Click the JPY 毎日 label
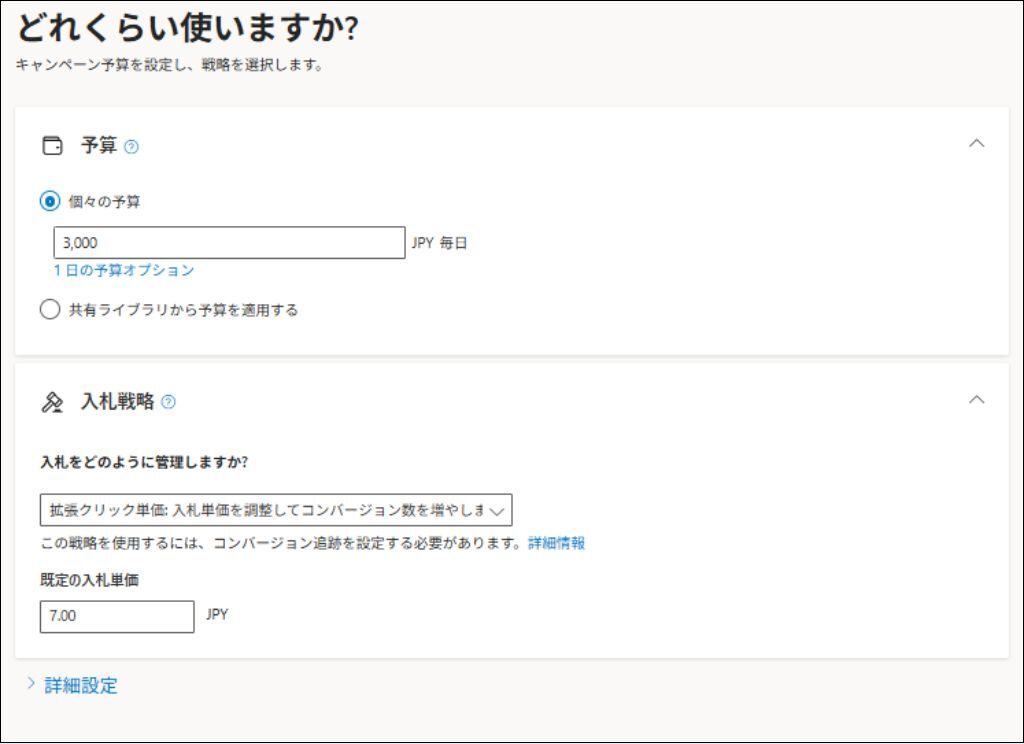The height and width of the screenshot is (744, 1024). coord(440,243)
